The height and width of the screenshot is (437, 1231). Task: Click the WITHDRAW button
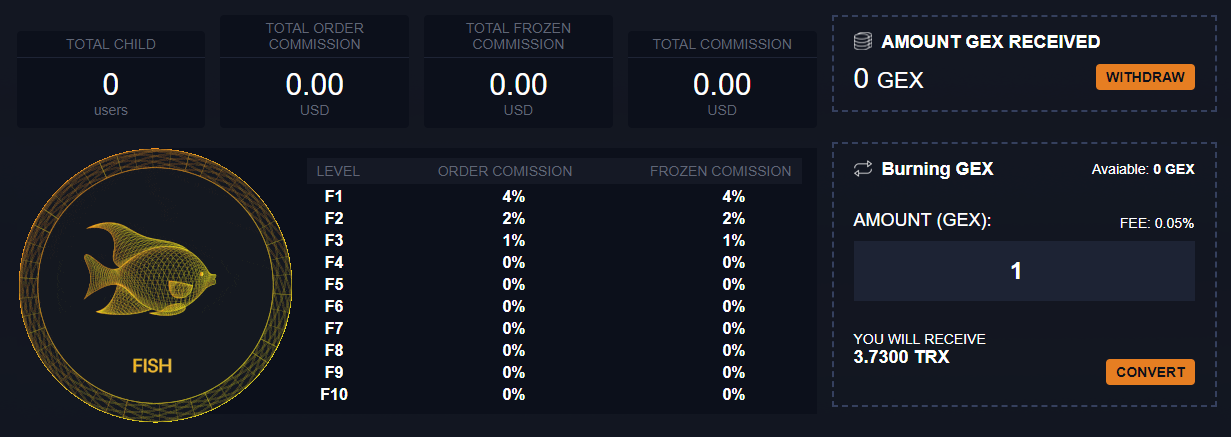1145,78
